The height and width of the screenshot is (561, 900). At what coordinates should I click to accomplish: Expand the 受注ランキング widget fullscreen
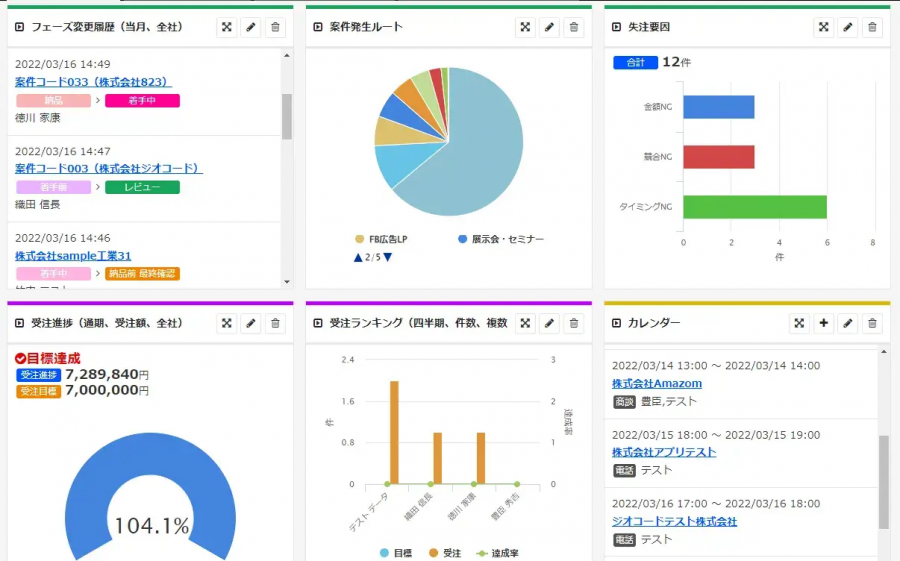pyautogui.click(x=525, y=323)
